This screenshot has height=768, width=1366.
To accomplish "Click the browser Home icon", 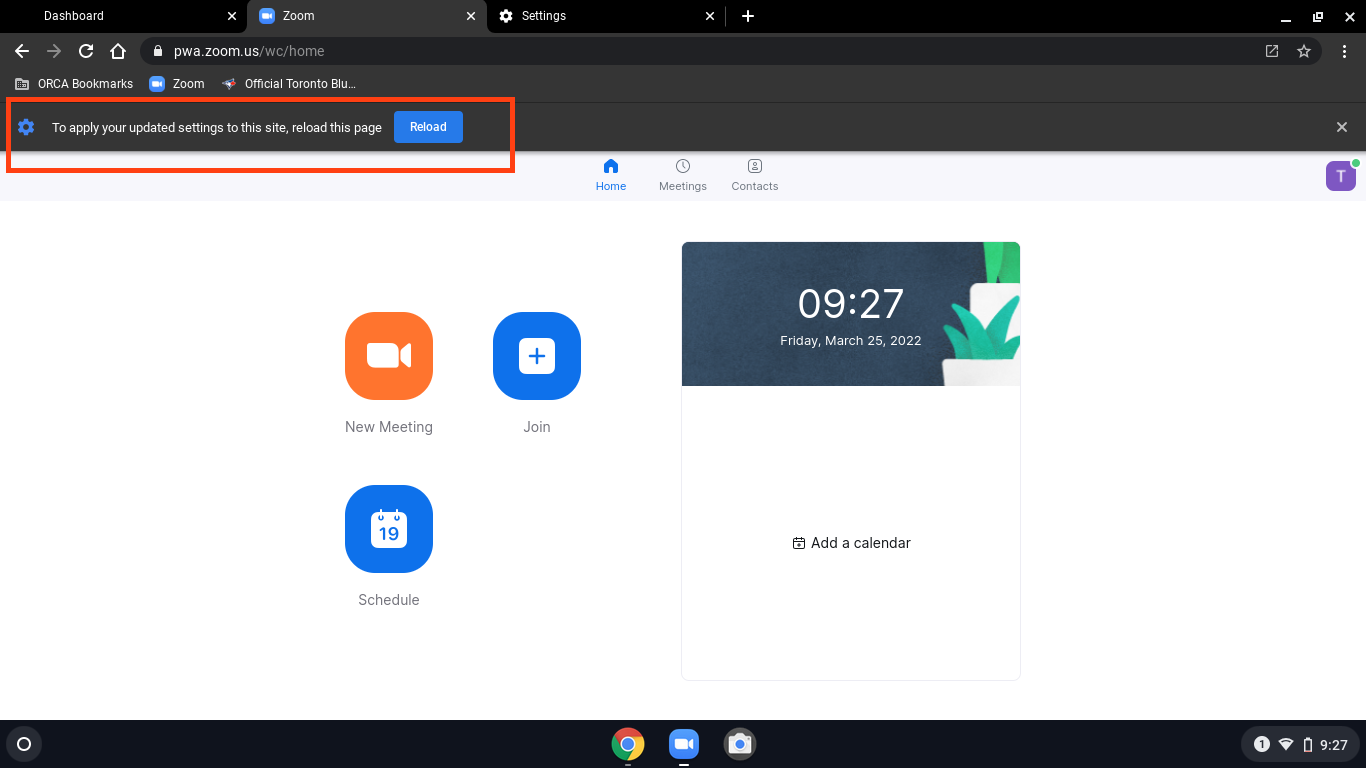I will pyautogui.click(x=118, y=51).
